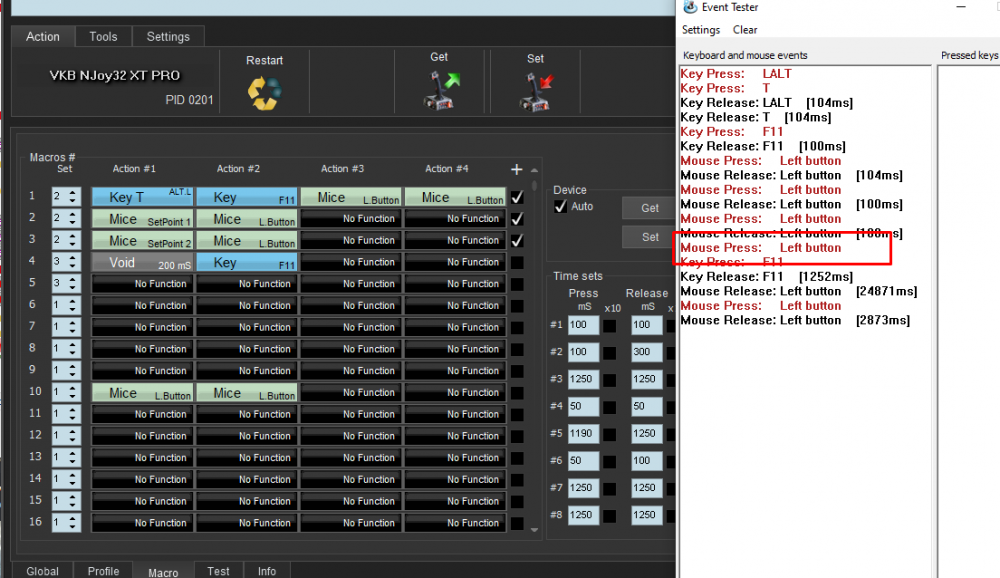This screenshot has height=578, width=1000.
Task: Edit Press mS field for time set #4
Action: tap(584, 406)
